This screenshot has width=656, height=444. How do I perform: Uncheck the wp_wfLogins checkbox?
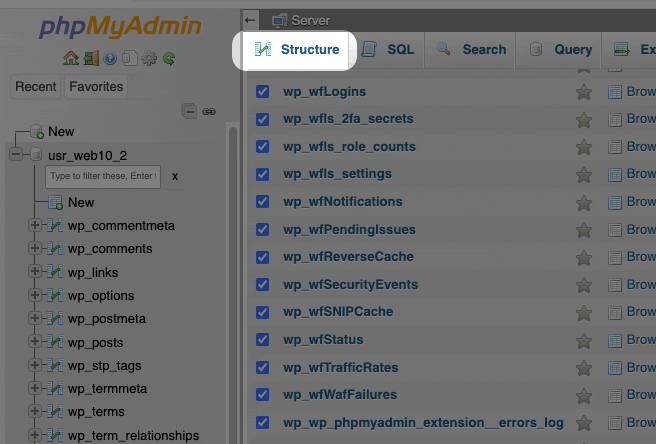262,92
